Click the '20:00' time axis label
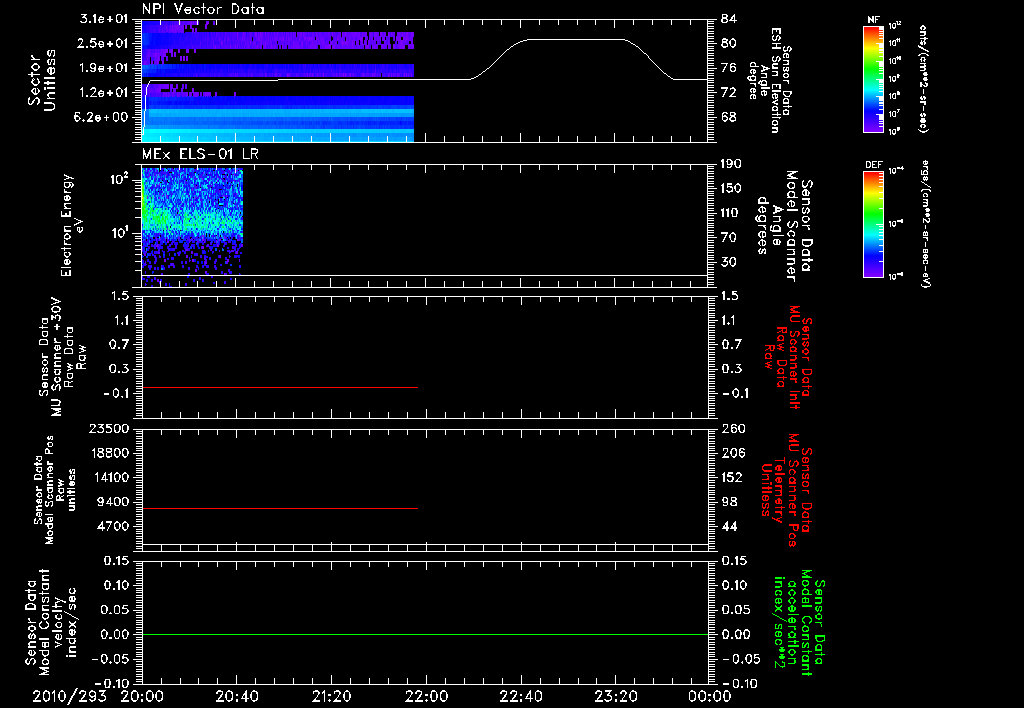Viewport: 1024px width, 708px height. click(142, 696)
